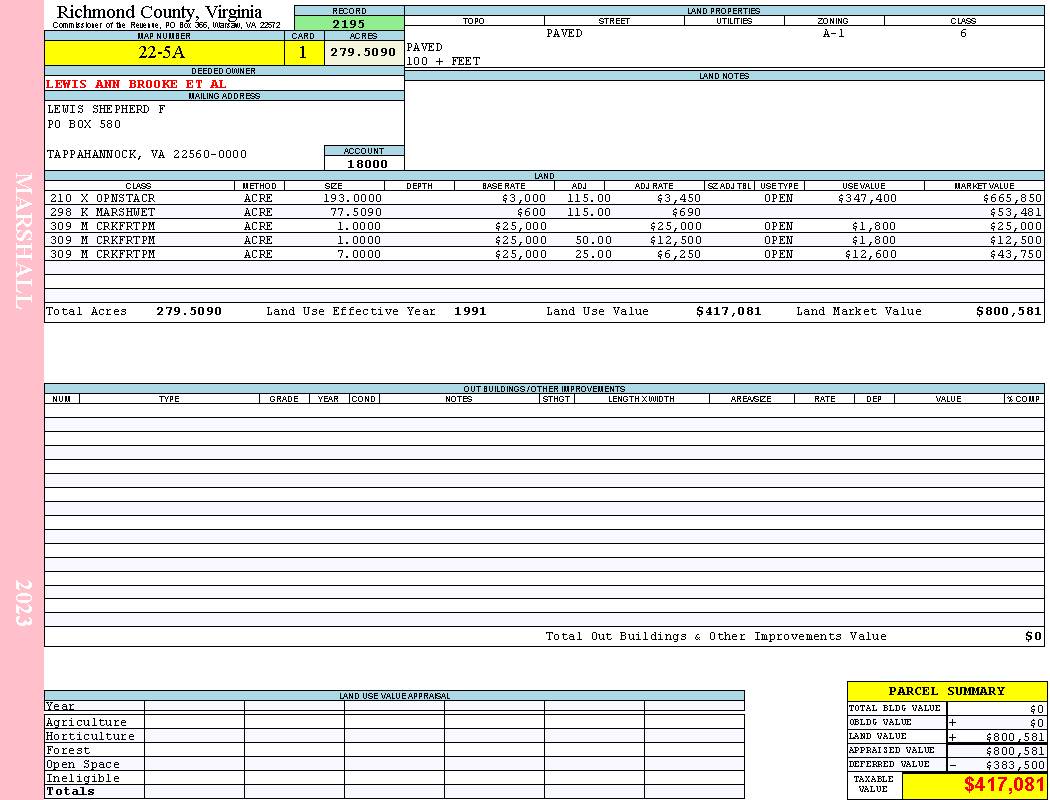Viewport: 1050px width, 800px height.
Task: Click the 2023 sidebar year
Action: (x=23, y=603)
